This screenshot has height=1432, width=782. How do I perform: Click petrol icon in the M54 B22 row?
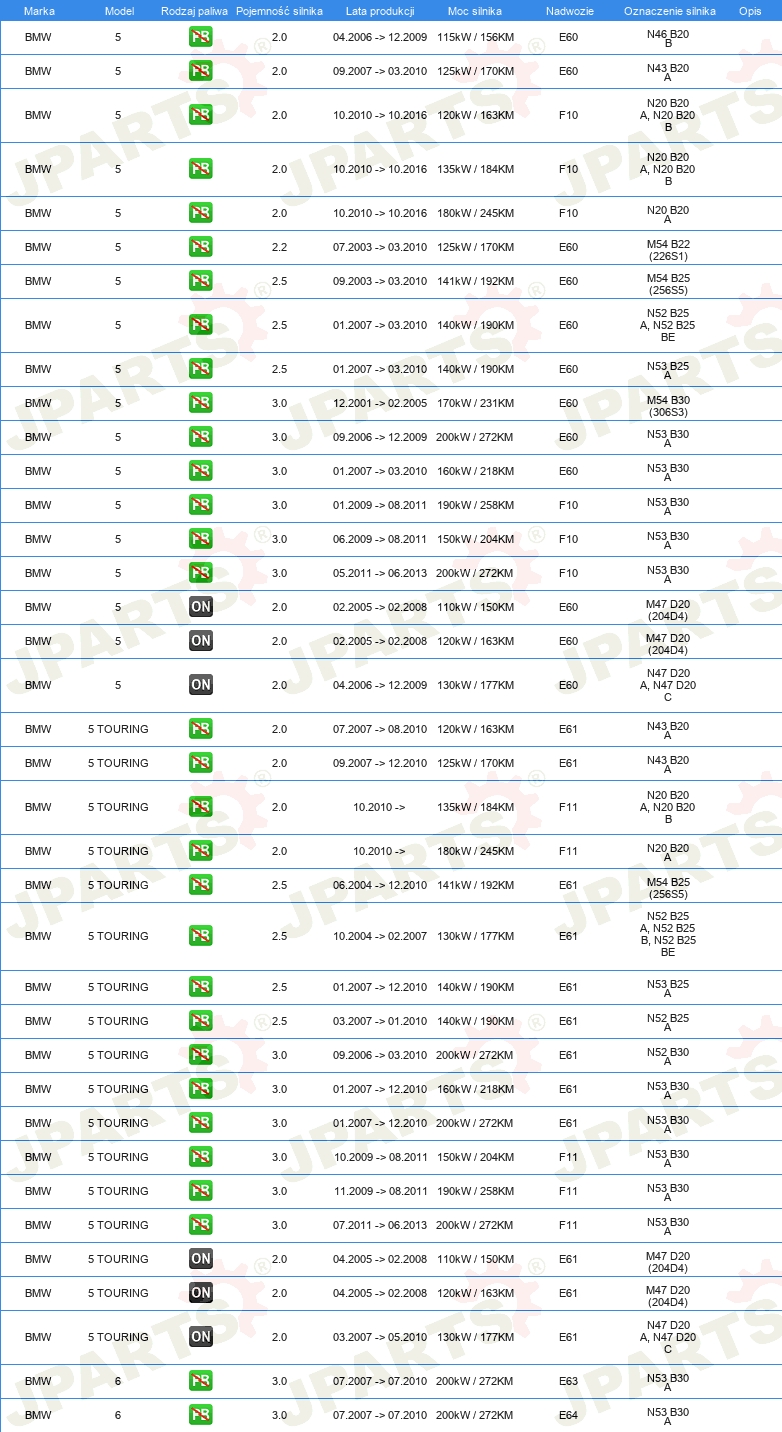click(x=201, y=247)
